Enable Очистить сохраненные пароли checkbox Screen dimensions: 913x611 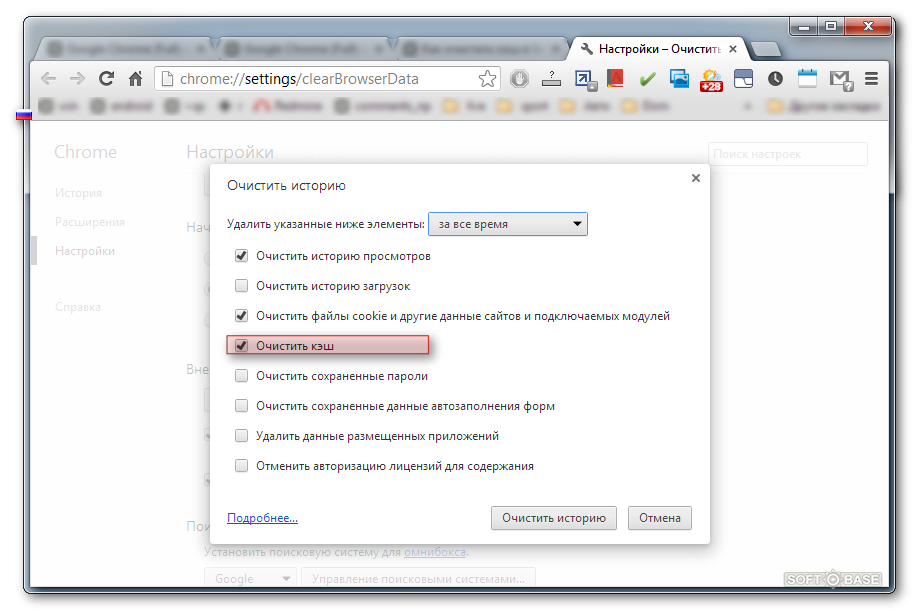point(241,376)
